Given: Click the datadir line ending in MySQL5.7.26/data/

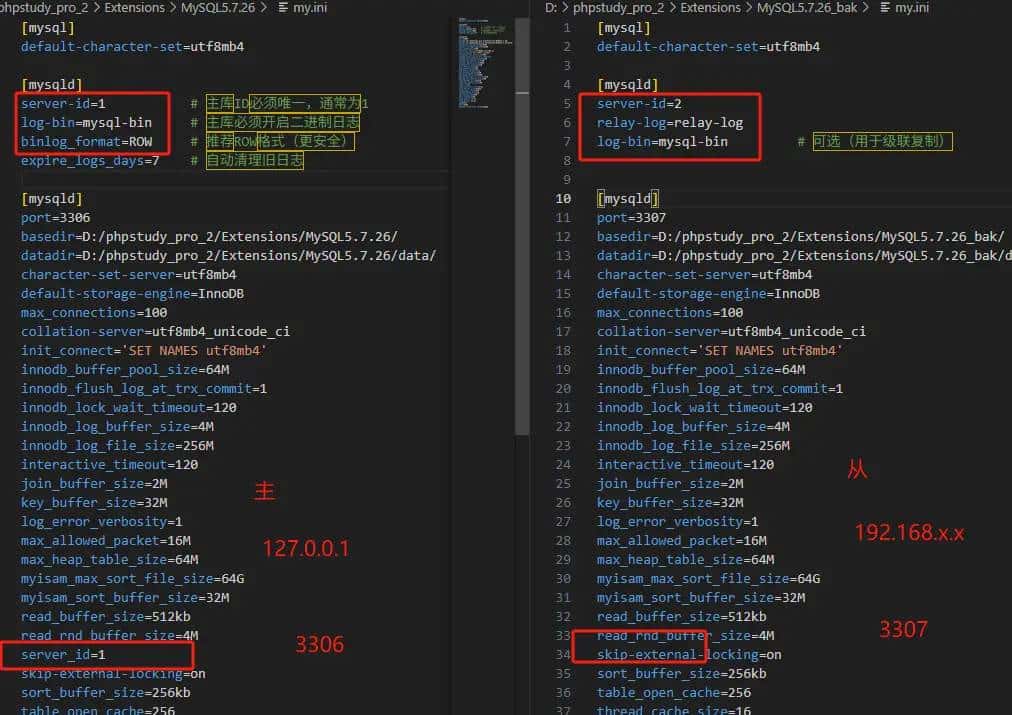Looking at the screenshot, I should coord(228,256).
